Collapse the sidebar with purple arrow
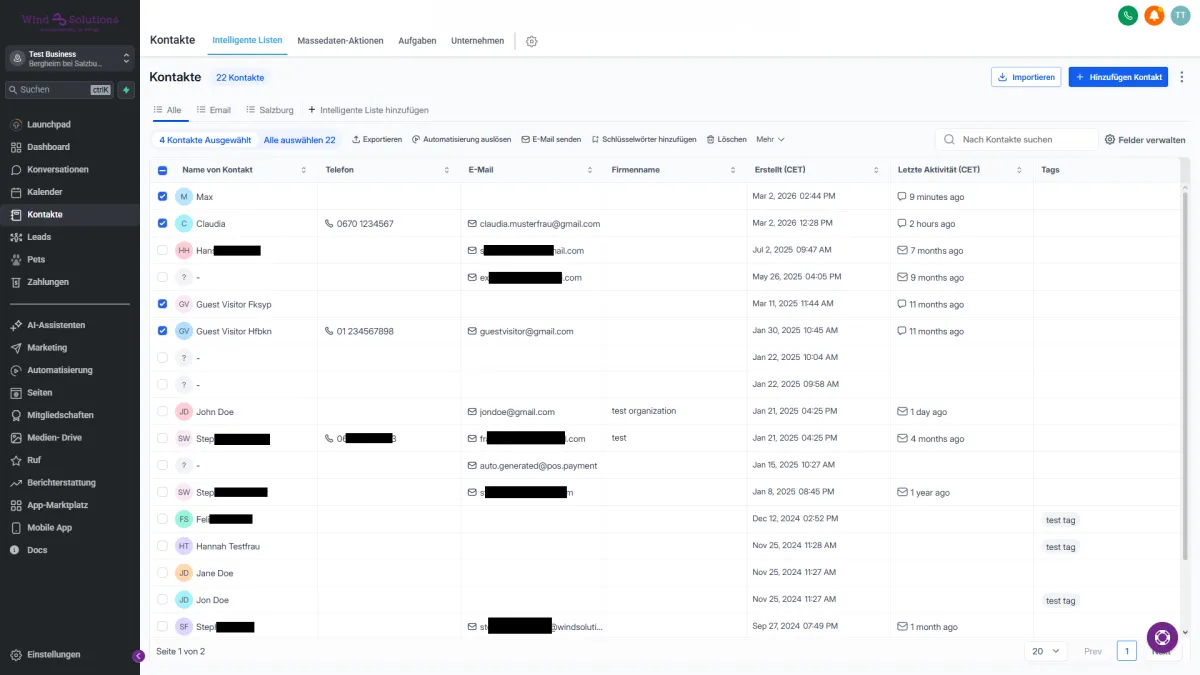The image size is (1200, 675). click(139, 656)
